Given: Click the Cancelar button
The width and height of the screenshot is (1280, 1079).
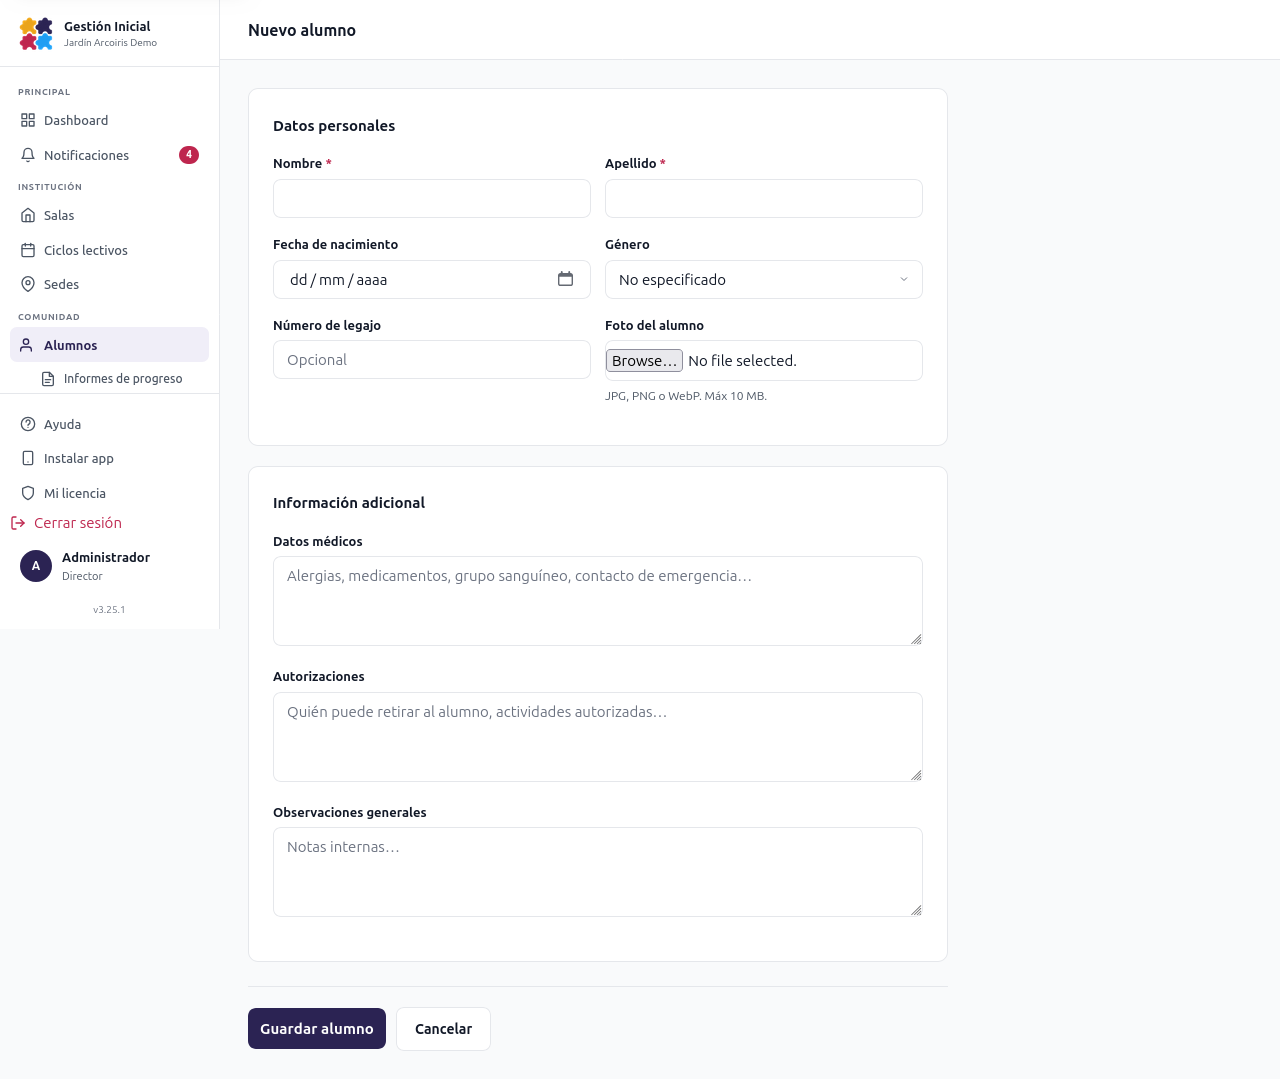Looking at the screenshot, I should (443, 1028).
